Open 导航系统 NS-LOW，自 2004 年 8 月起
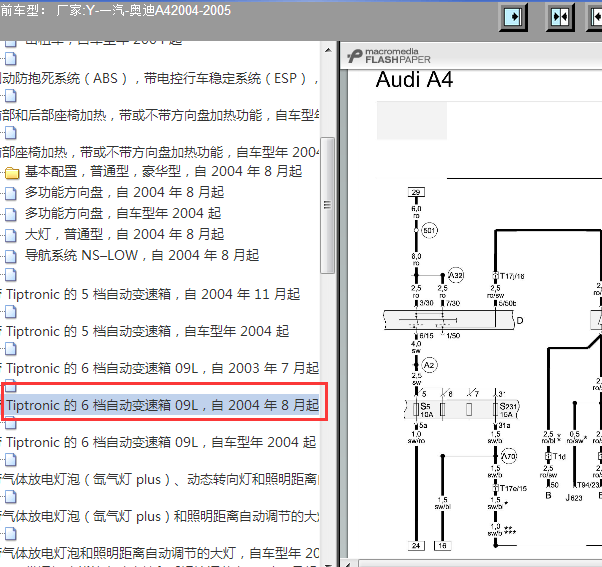The height and width of the screenshot is (567, 602). (x=142, y=255)
